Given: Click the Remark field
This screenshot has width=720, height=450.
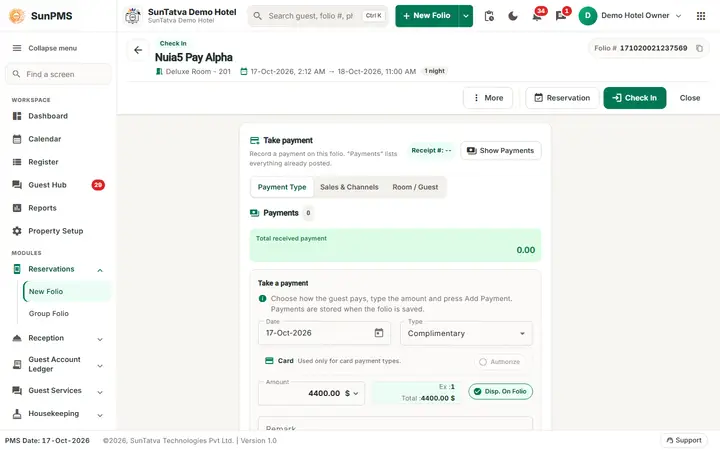Looking at the screenshot, I should click(x=395, y=425).
